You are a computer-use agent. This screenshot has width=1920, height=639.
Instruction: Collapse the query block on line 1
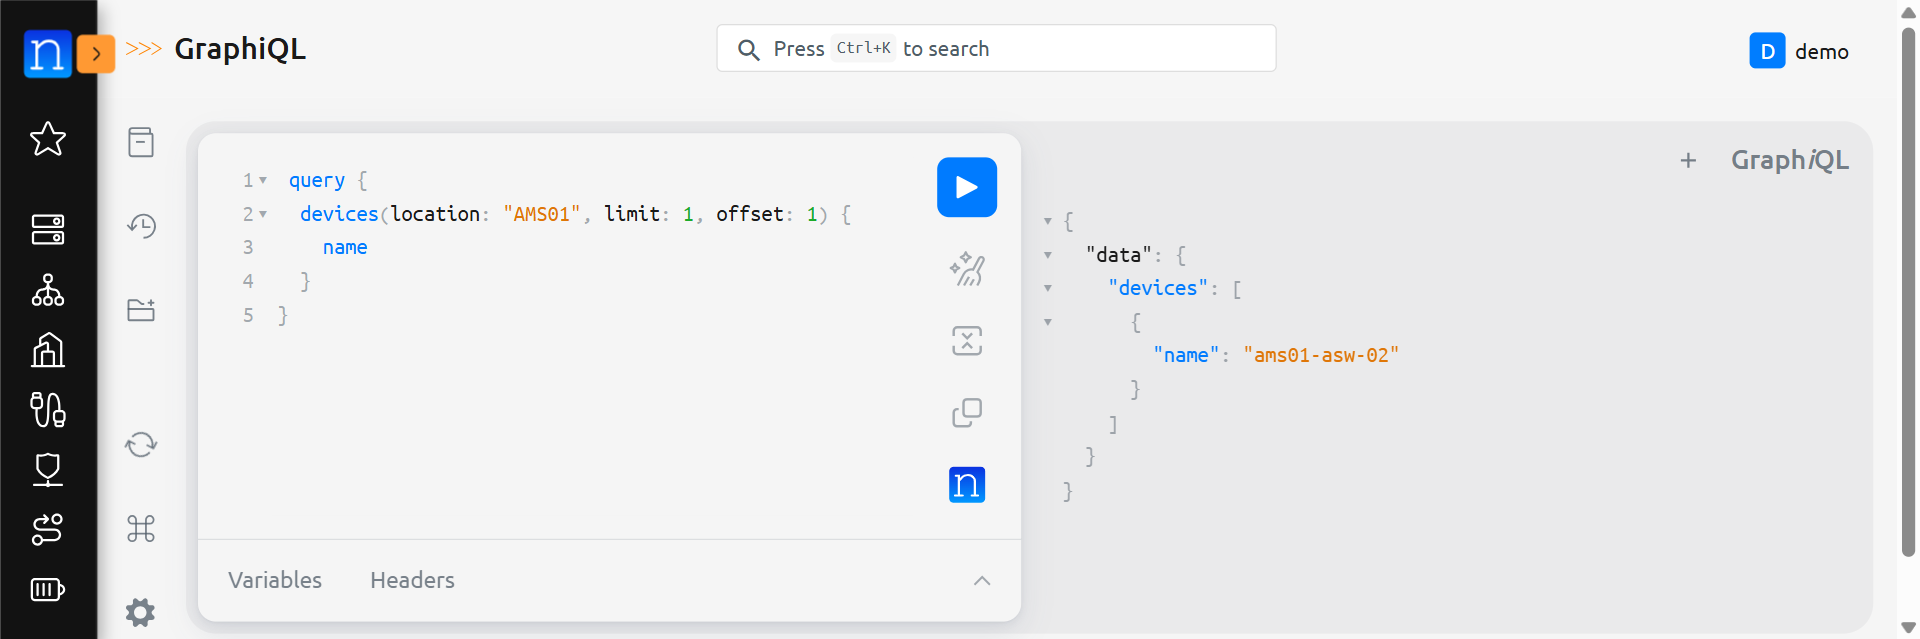[263, 181]
